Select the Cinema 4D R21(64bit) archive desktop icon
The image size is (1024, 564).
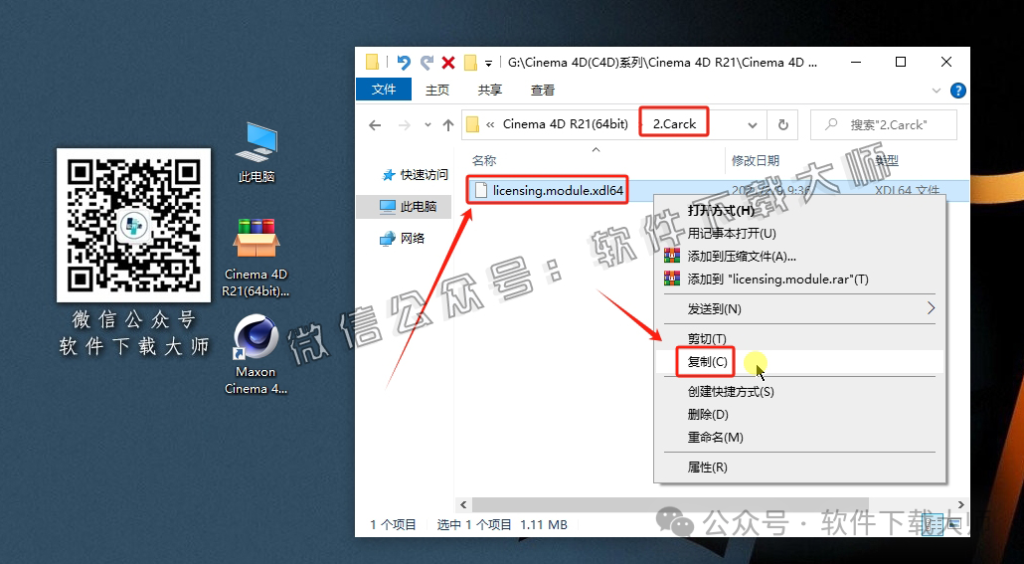click(x=256, y=257)
